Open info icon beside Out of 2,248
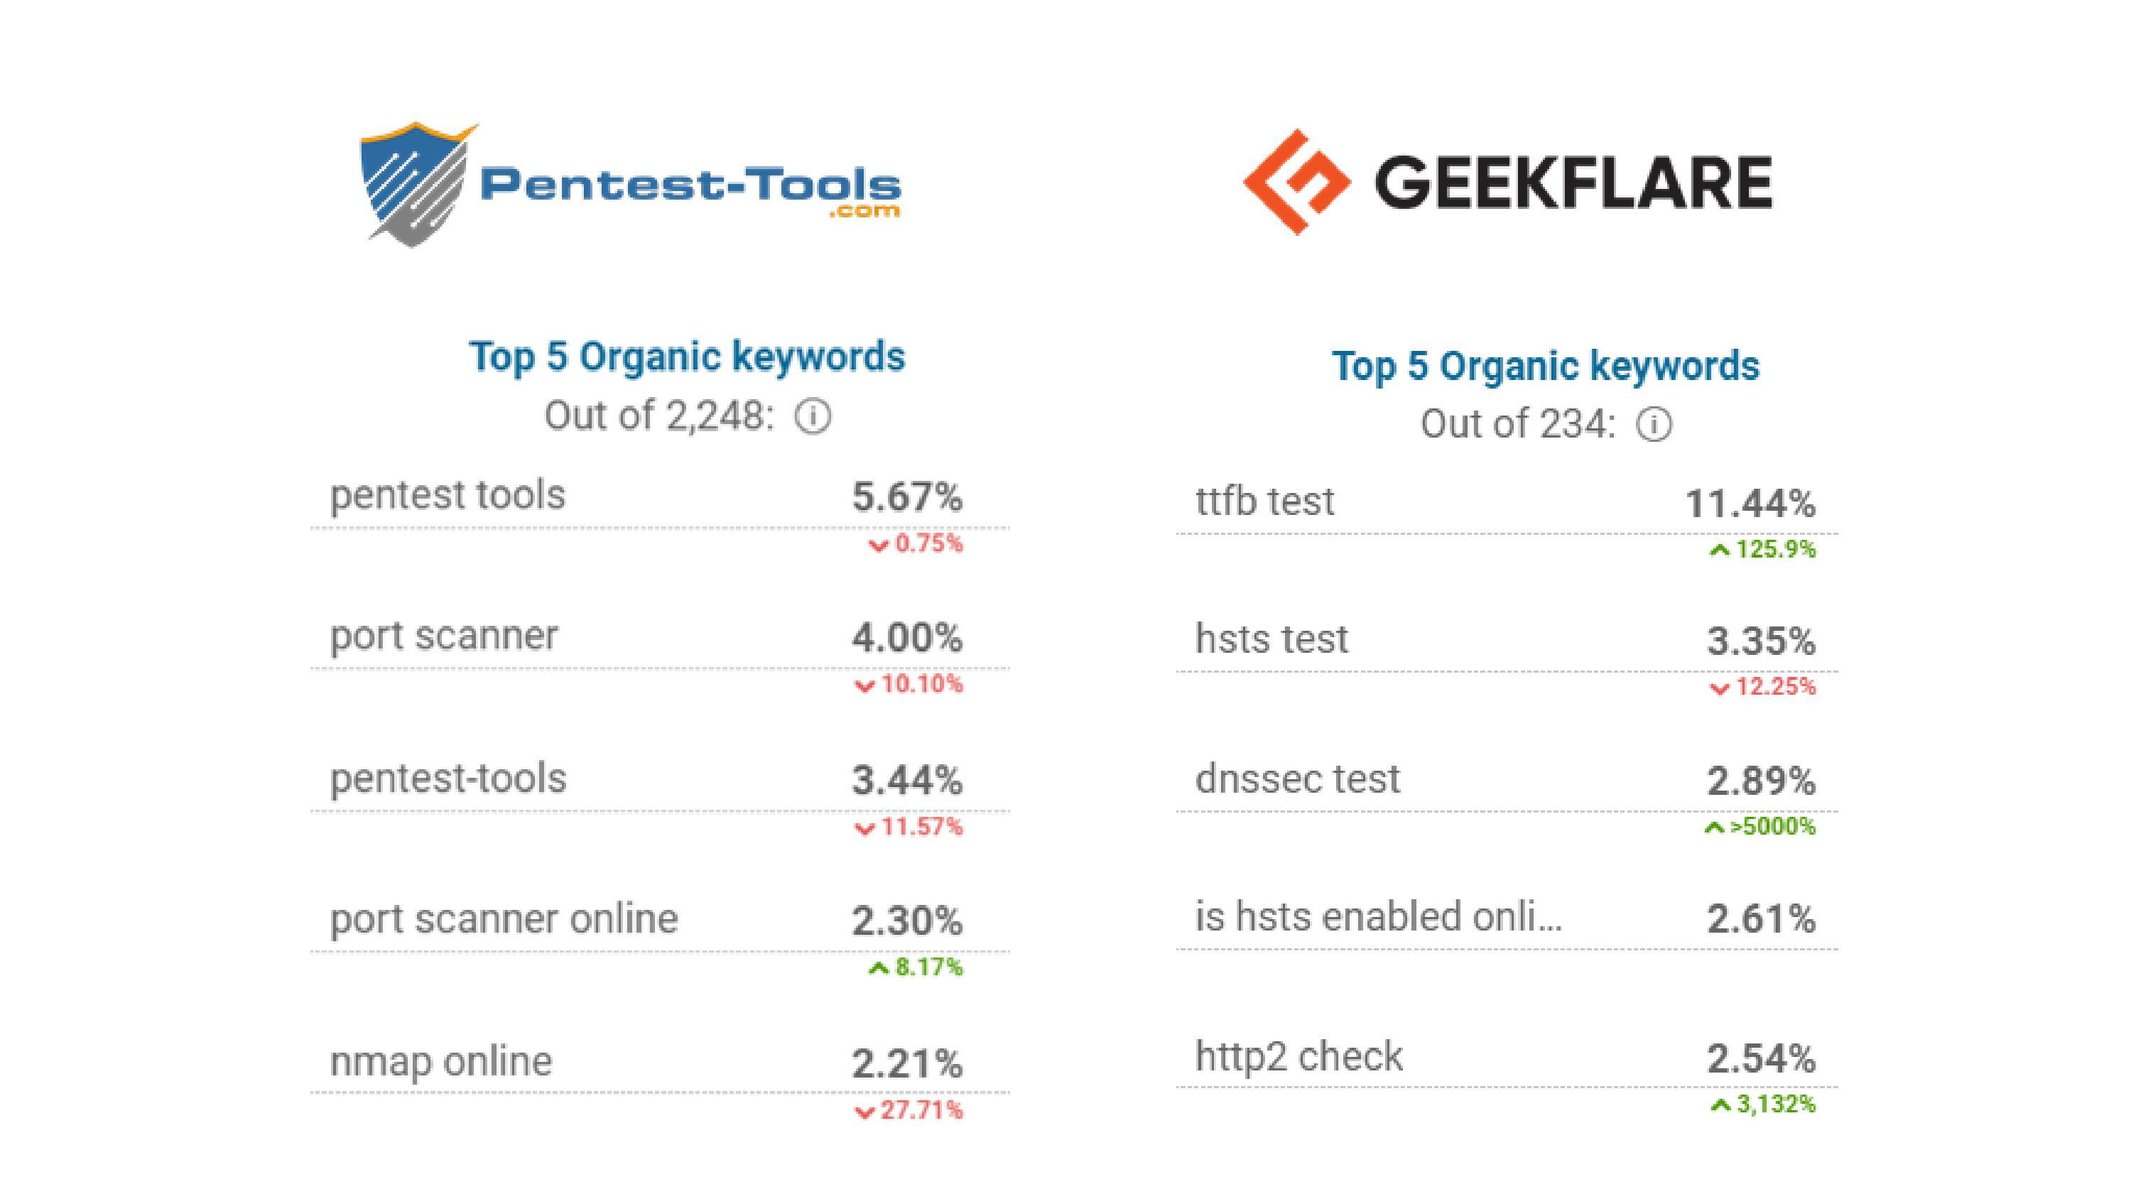This screenshot has width=2131, height=1199. coord(813,416)
